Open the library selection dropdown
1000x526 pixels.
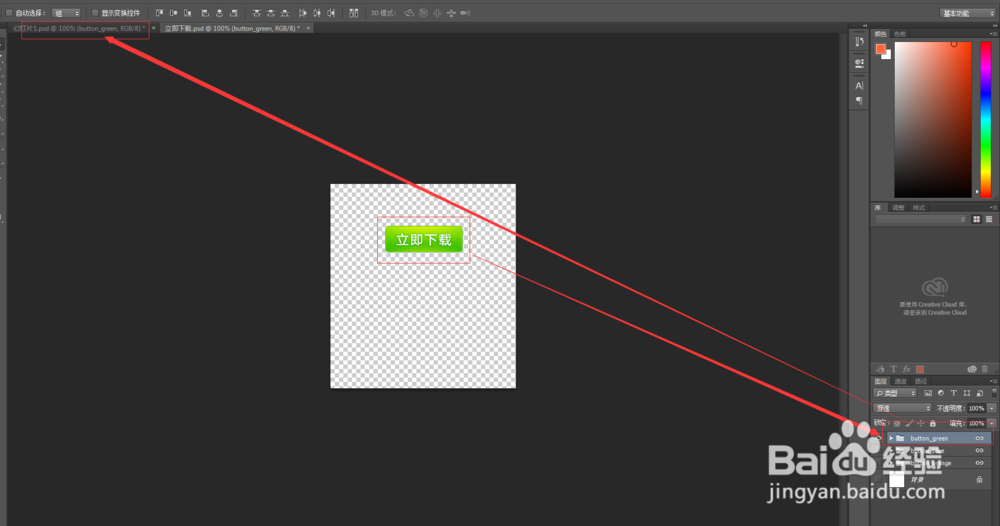pyautogui.click(x=921, y=219)
